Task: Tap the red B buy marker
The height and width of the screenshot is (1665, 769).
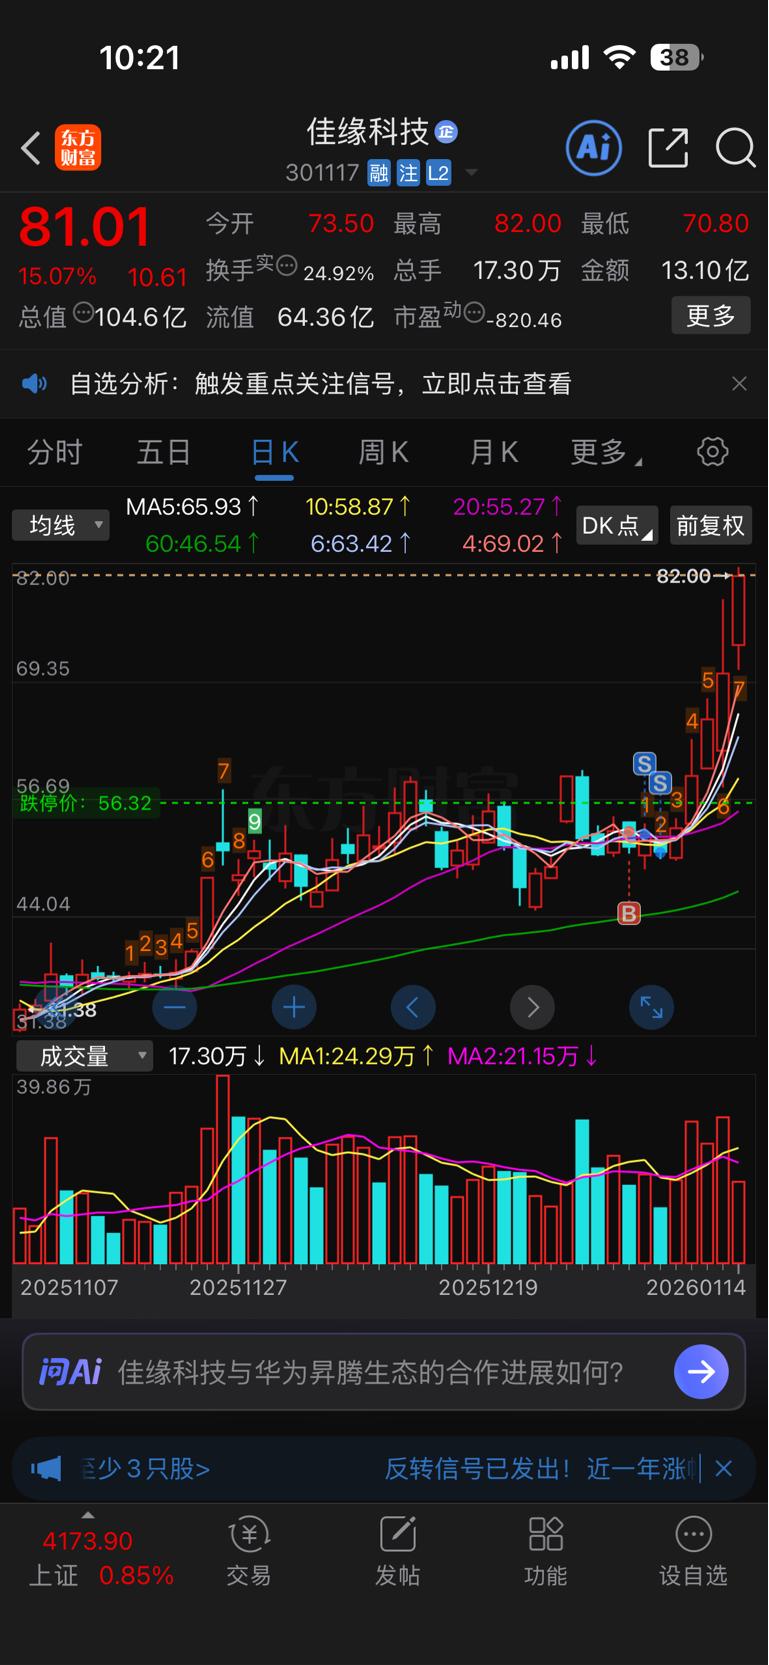Action: (x=629, y=913)
